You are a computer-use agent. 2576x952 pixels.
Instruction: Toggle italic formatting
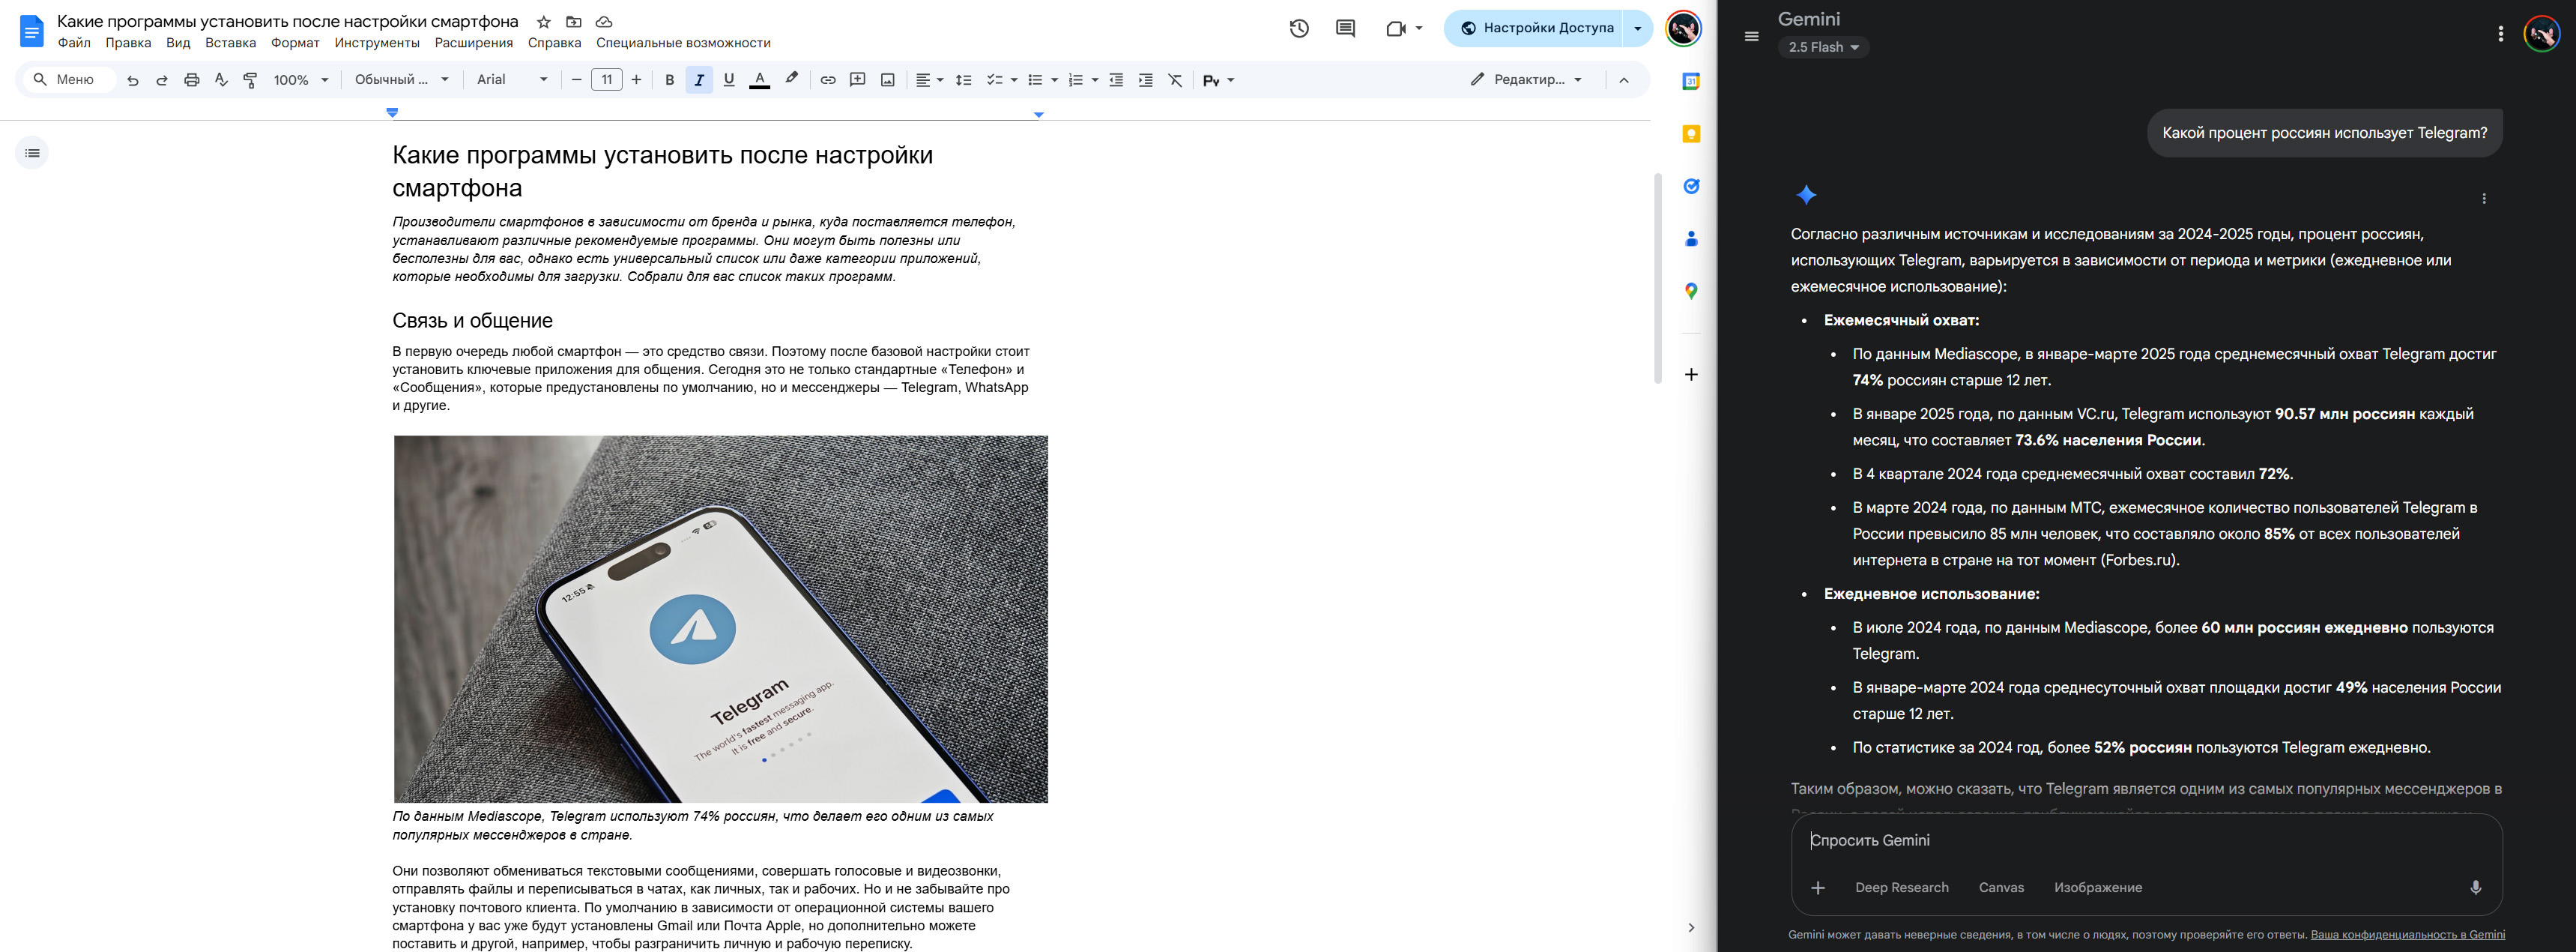coord(699,80)
